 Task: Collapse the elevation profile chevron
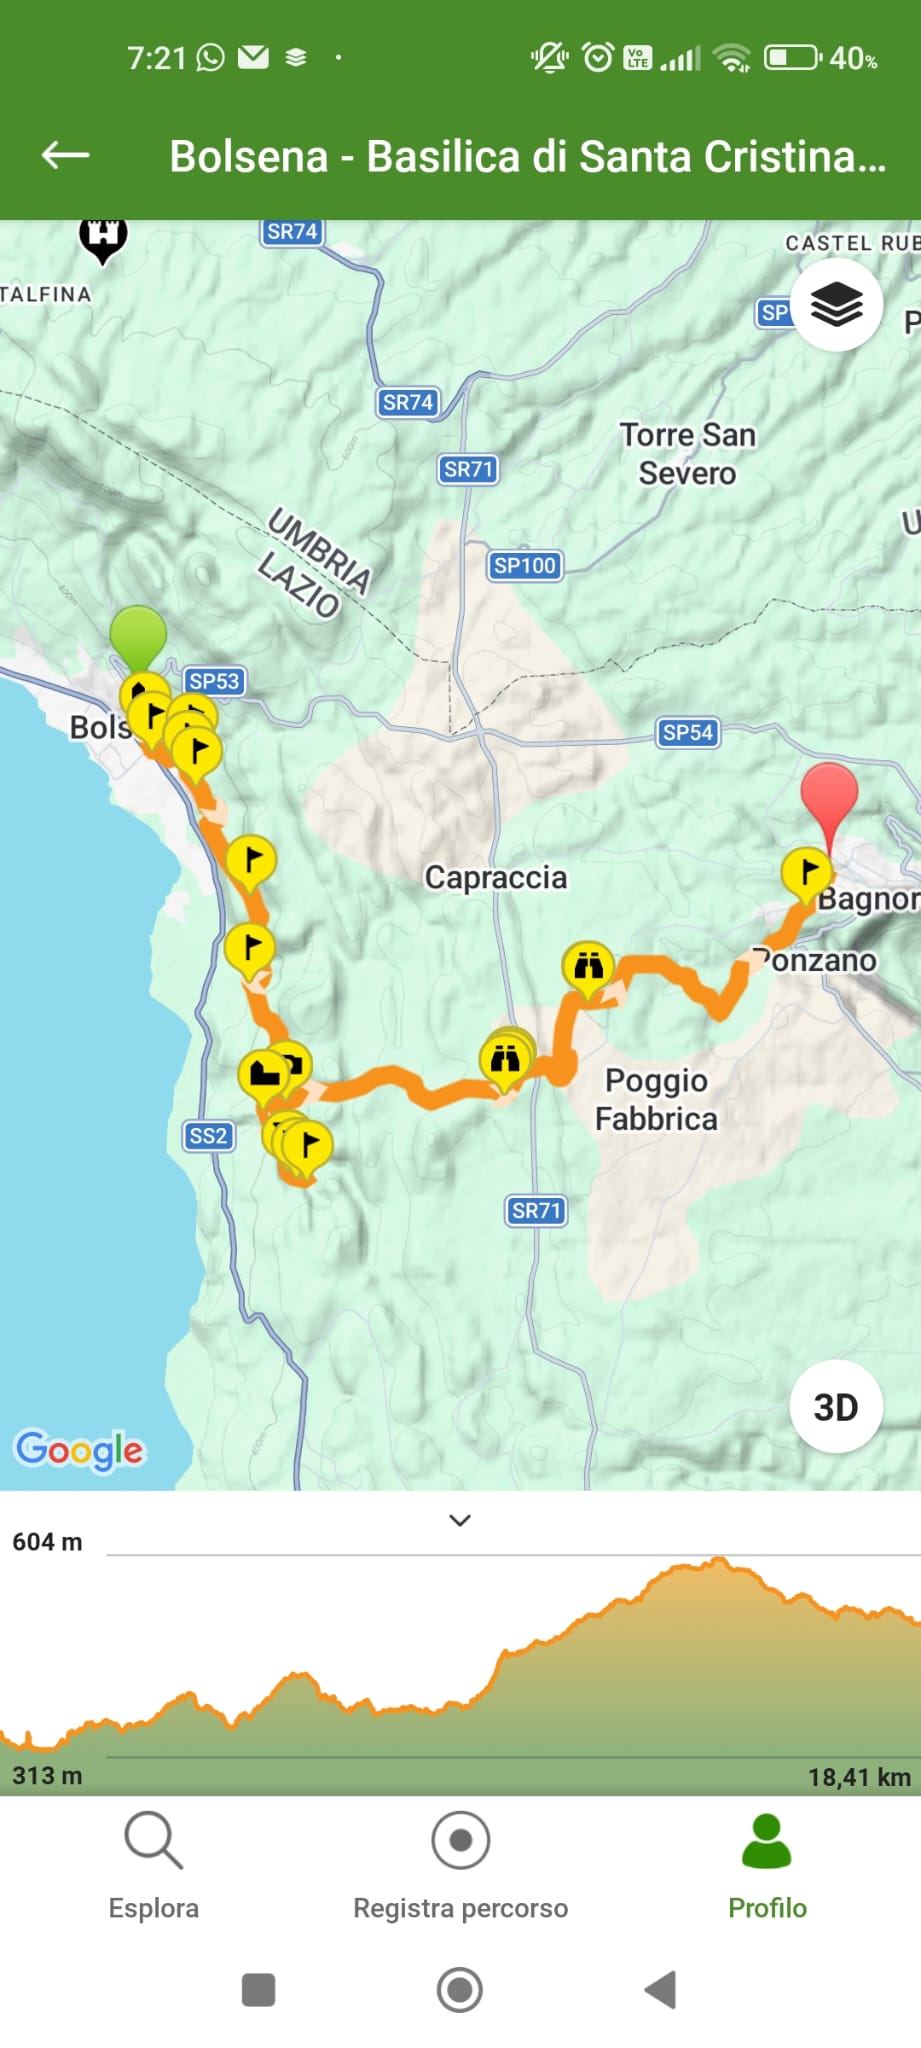click(460, 1520)
